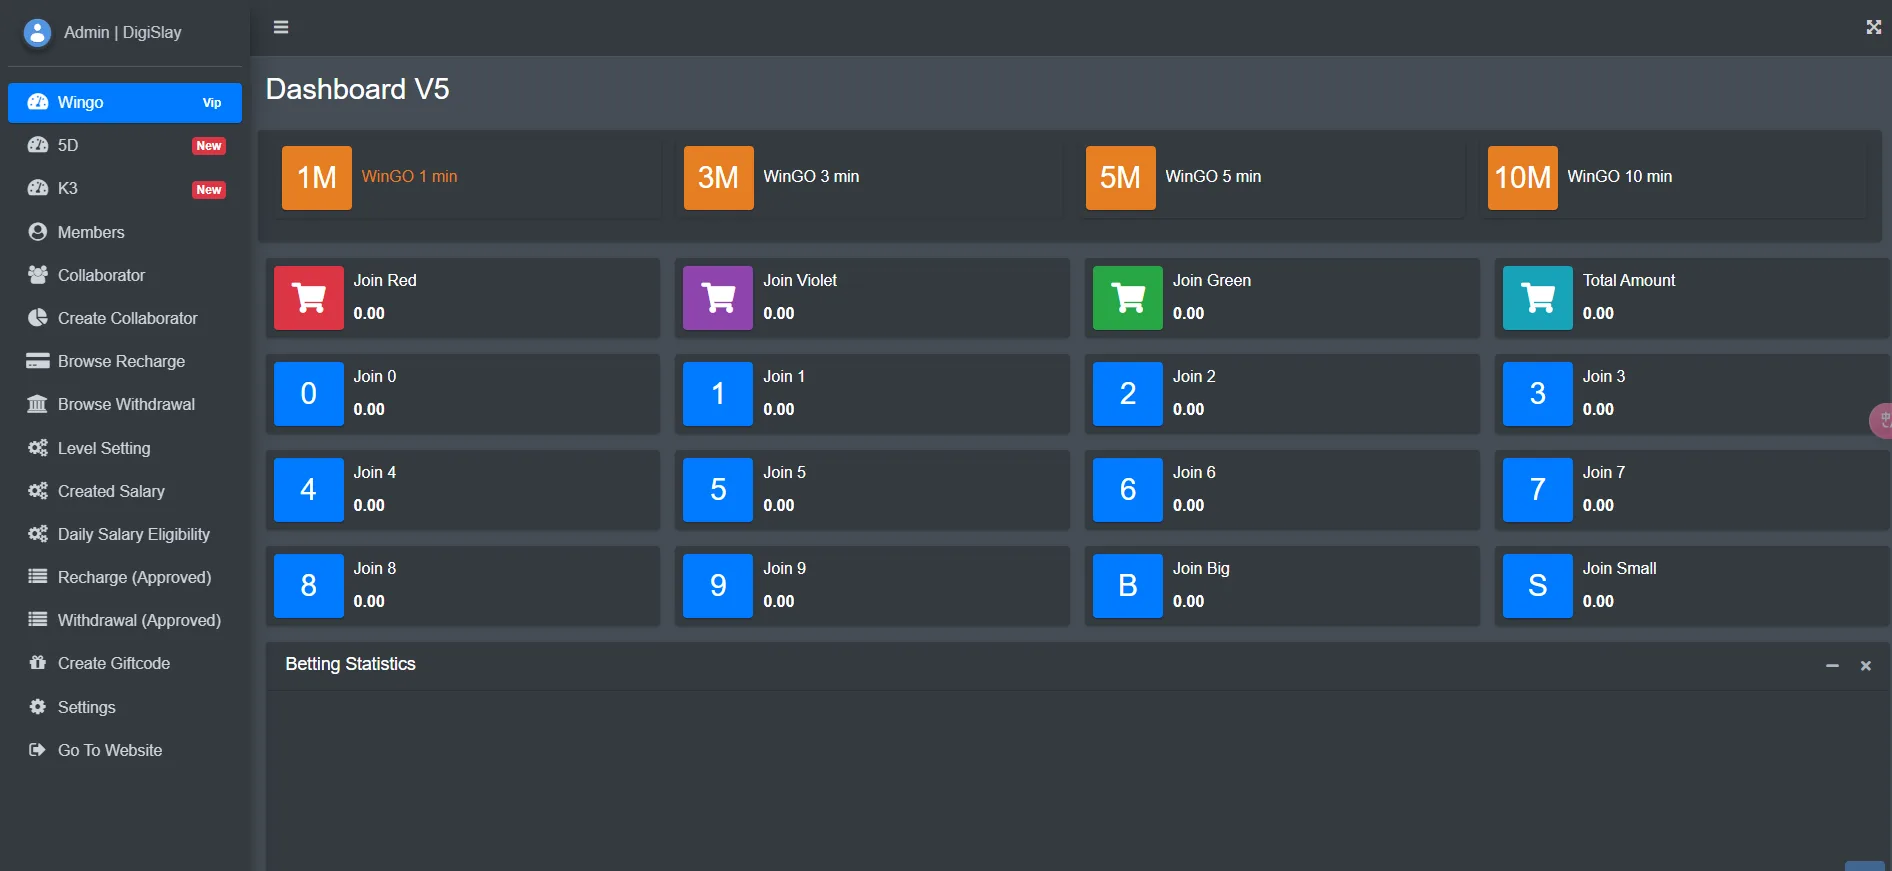Click the blue Join Small 'S' tile
1892x871 pixels.
point(1537,586)
